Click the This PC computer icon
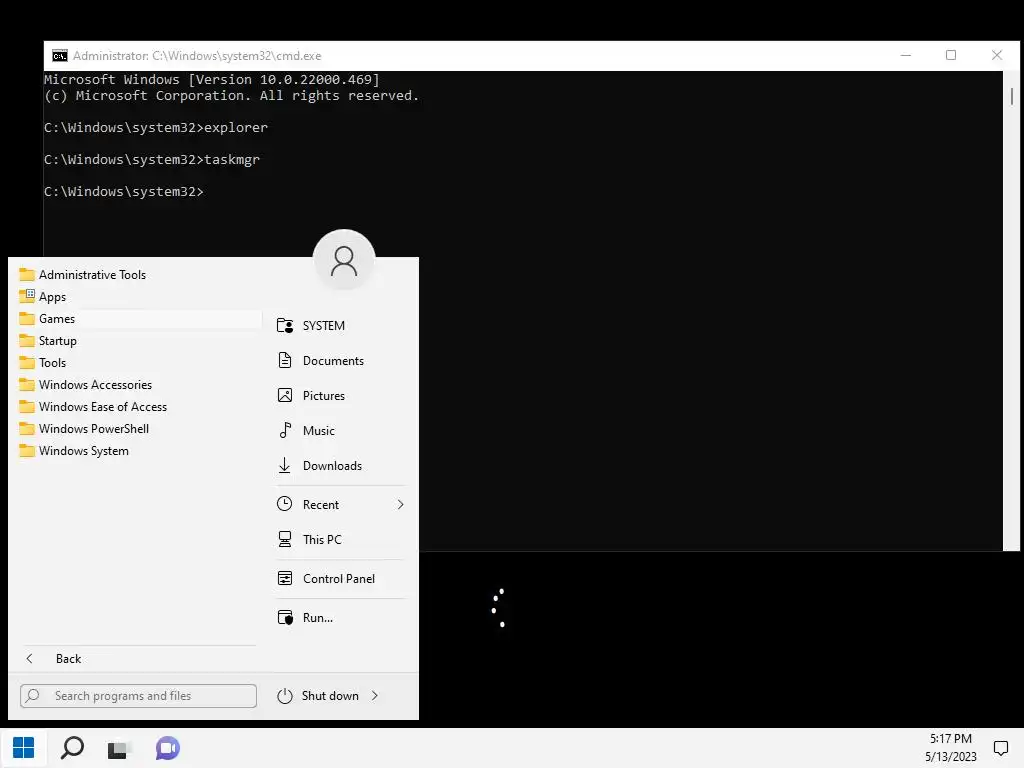 pyautogui.click(x=285, y=539)
